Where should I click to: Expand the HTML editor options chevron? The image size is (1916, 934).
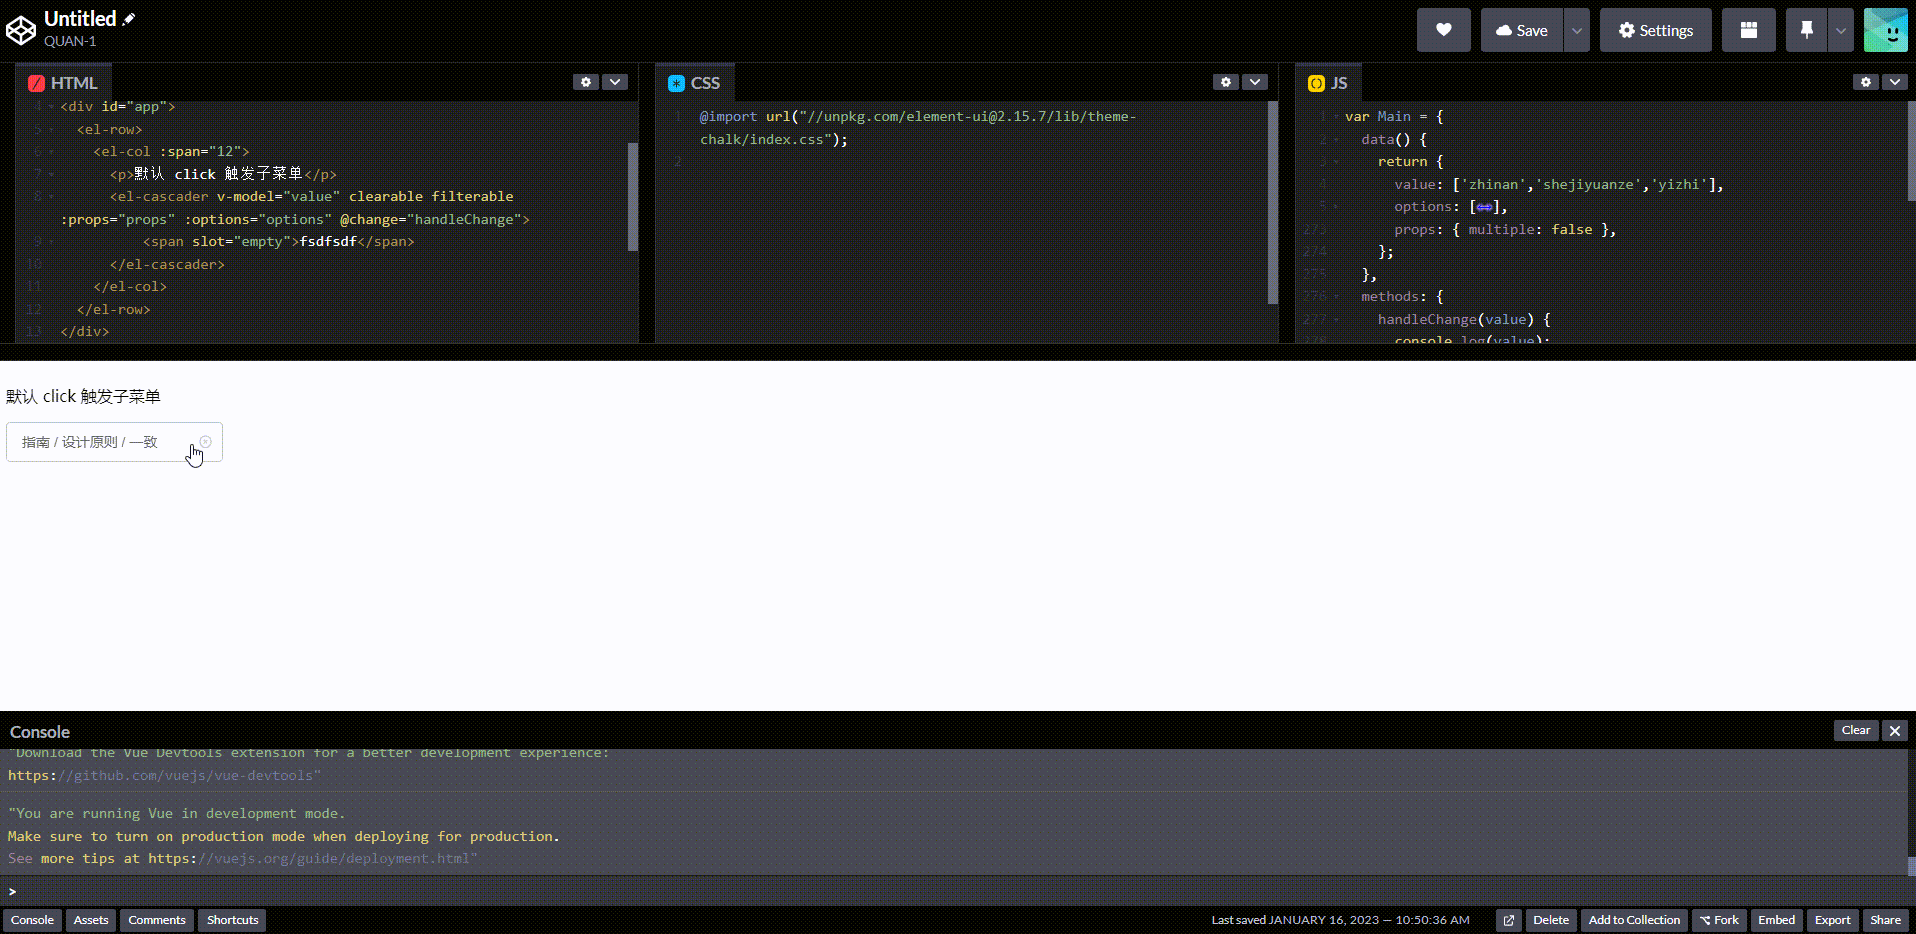tap(615, 82)
